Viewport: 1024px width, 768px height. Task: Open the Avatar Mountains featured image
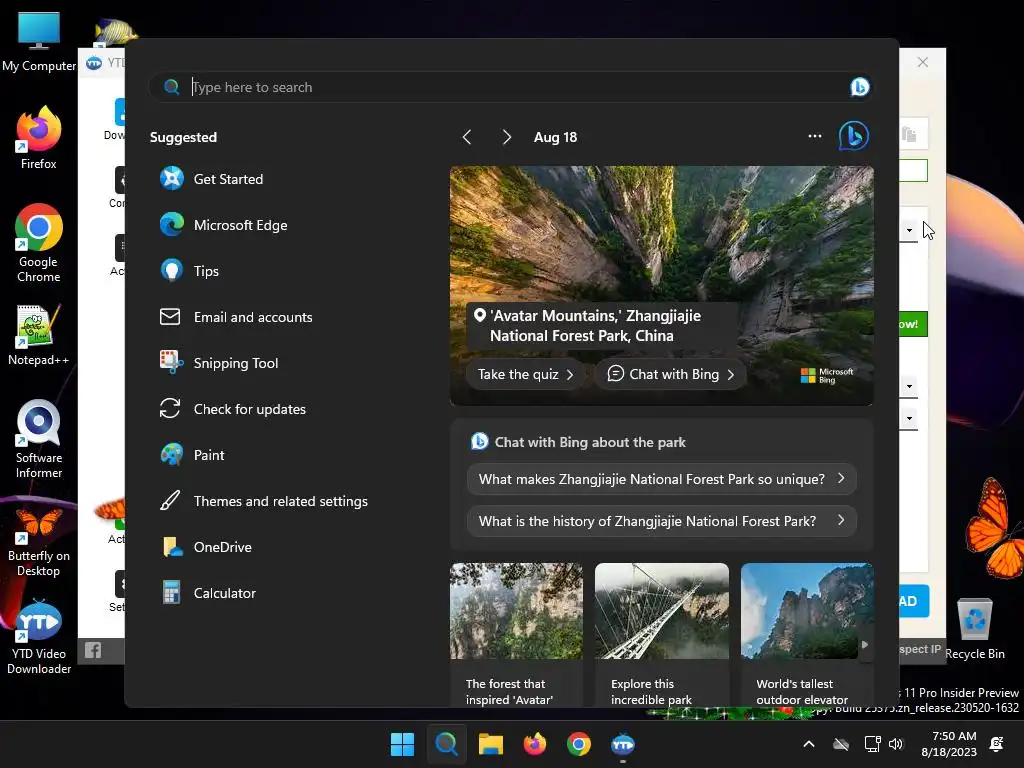[662, 285]
